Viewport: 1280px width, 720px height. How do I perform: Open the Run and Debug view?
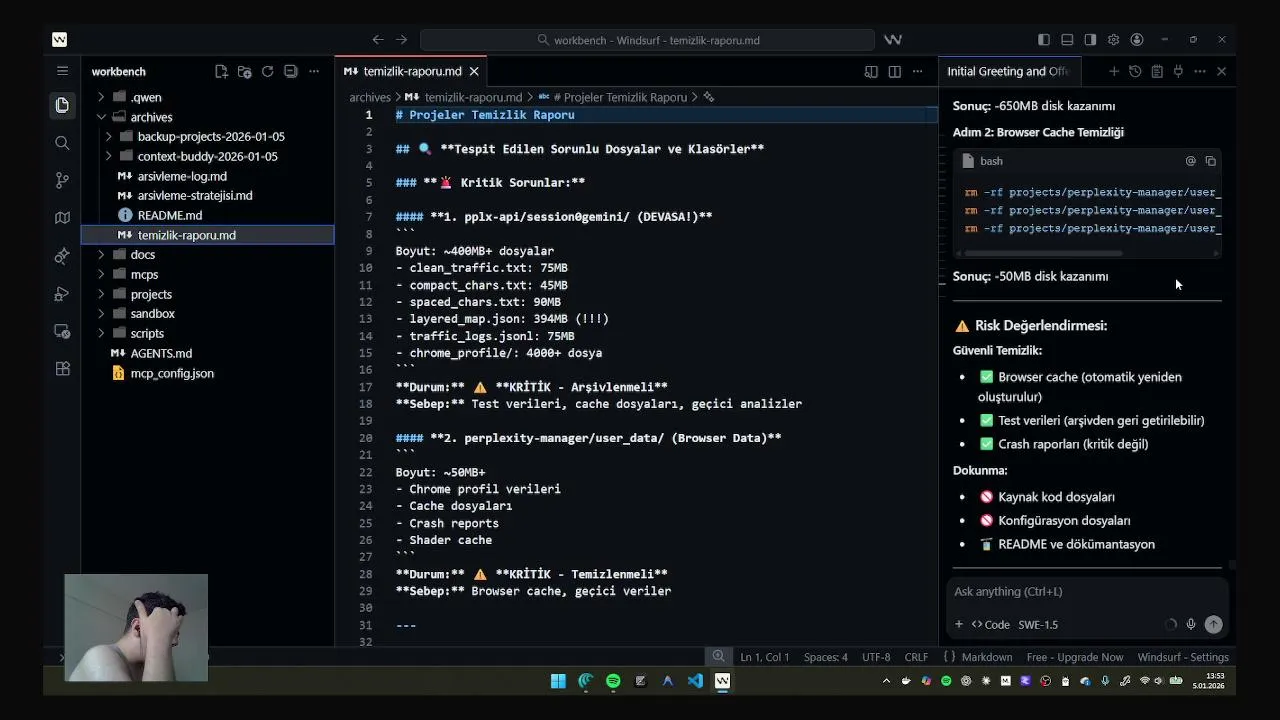pyautogui.click(x=62, y=293)
